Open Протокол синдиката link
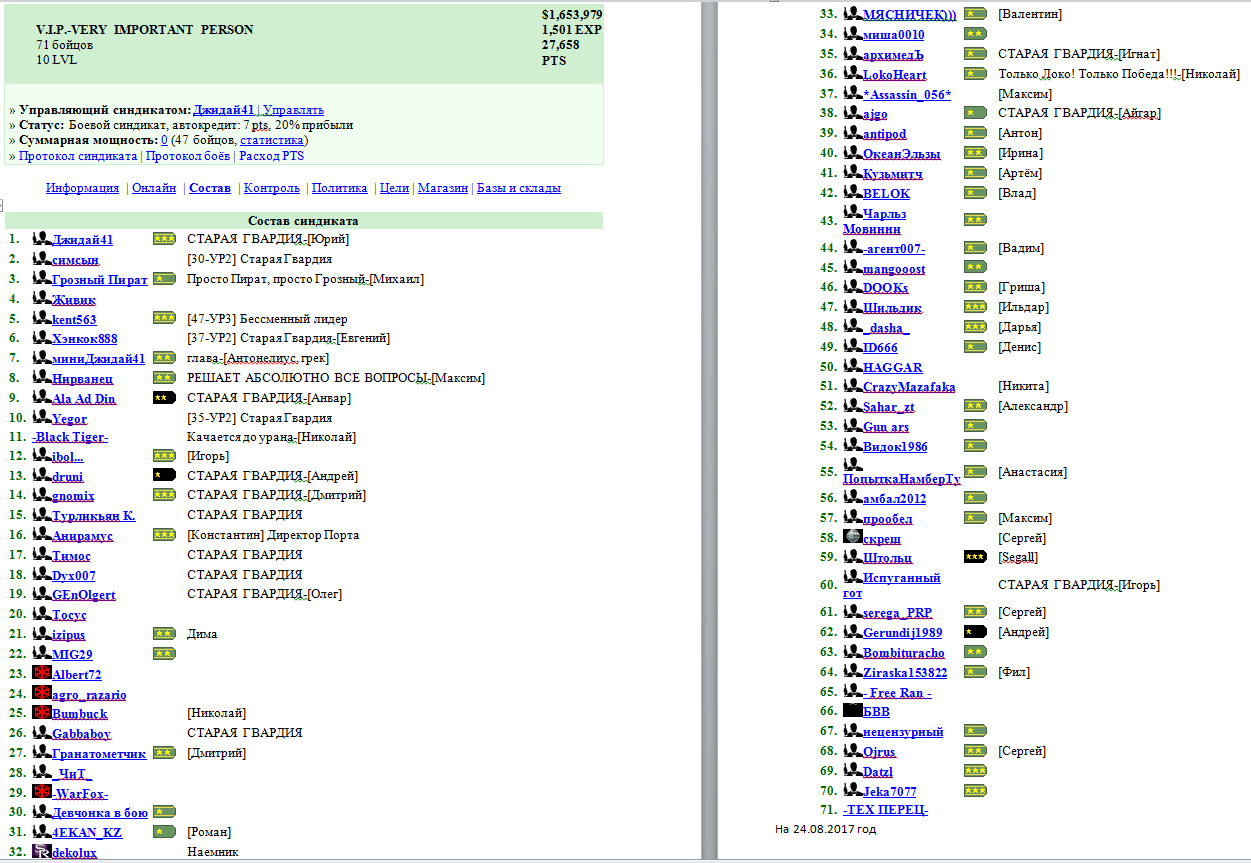 pyautogui.click(x=78, y=156)
